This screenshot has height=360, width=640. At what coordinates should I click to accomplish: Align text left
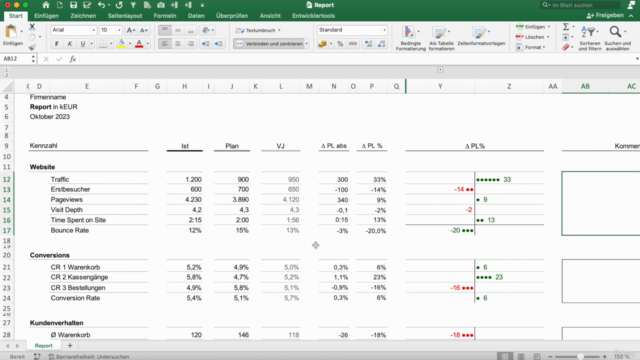(x=165, y=44)
